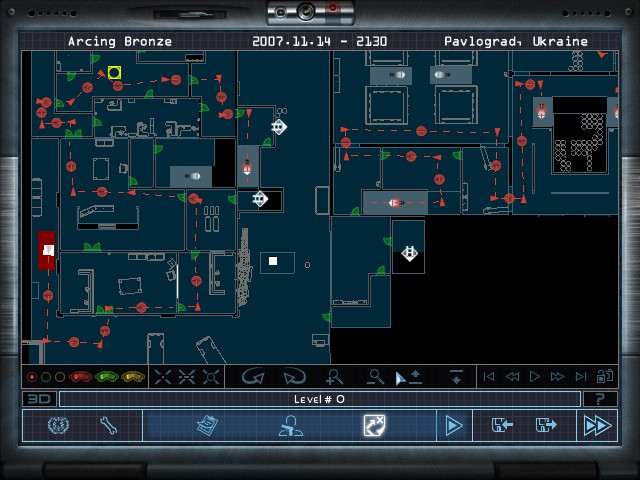Click the zoom in magnifier icon
The width and height of the screenshot is (640, 480).
[335, 377]
